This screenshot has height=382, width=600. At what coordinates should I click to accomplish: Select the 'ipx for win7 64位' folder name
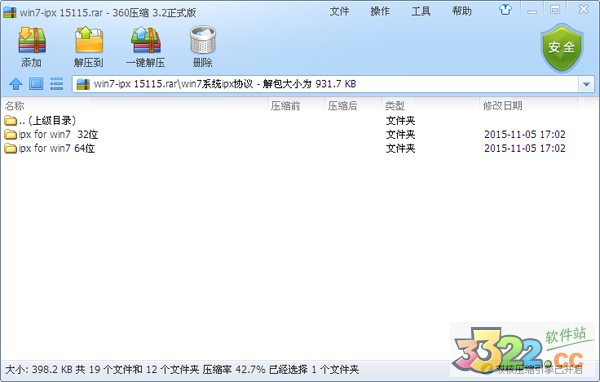coord(57,148)
